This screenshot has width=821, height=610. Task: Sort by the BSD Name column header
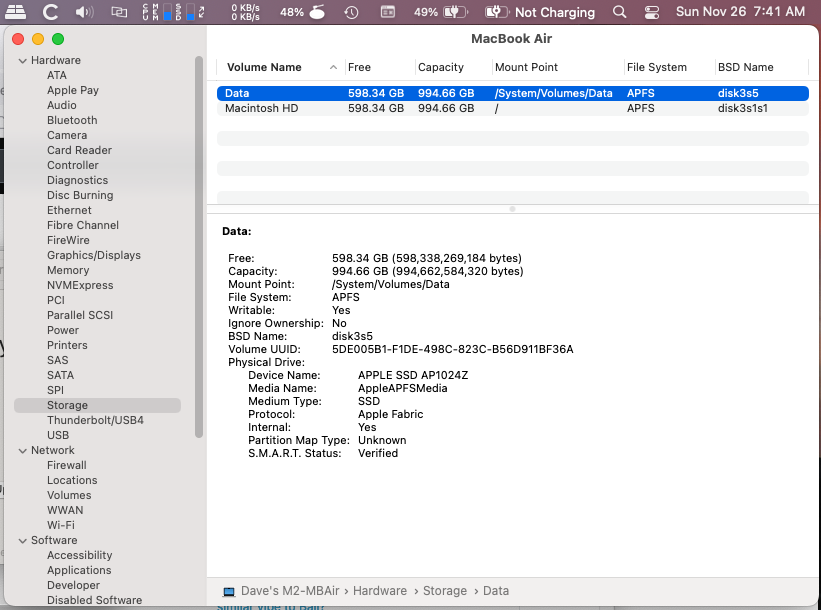(x=762, y=67)
